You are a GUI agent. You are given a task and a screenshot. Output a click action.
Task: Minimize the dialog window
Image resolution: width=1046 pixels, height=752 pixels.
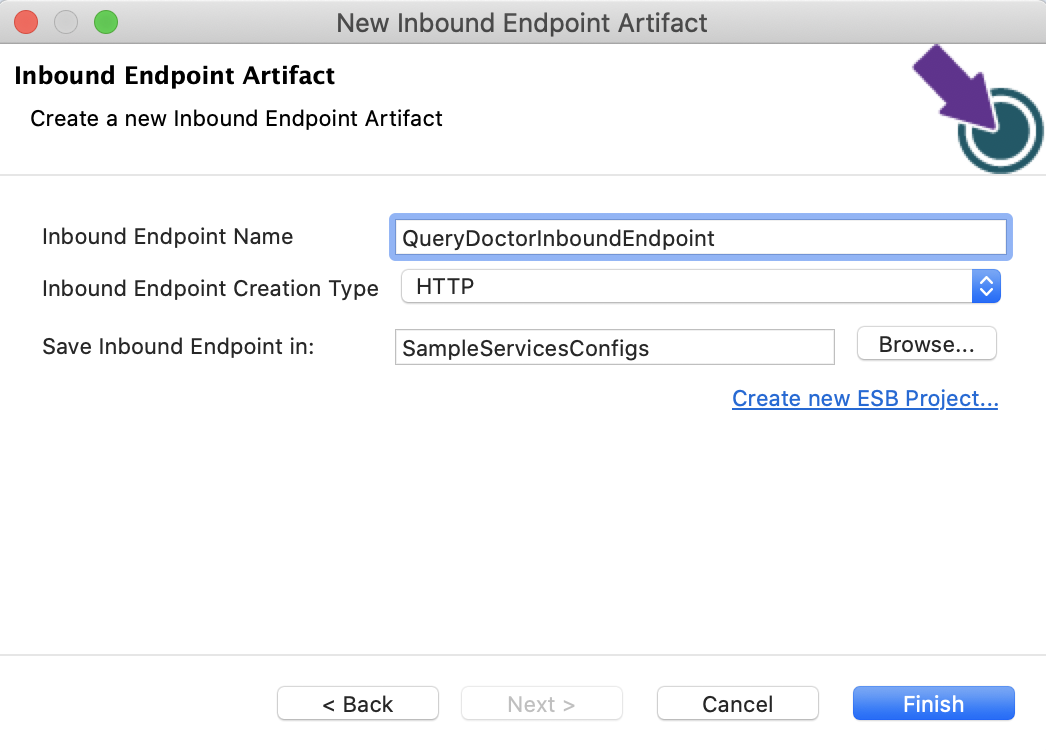click(65, 22)
